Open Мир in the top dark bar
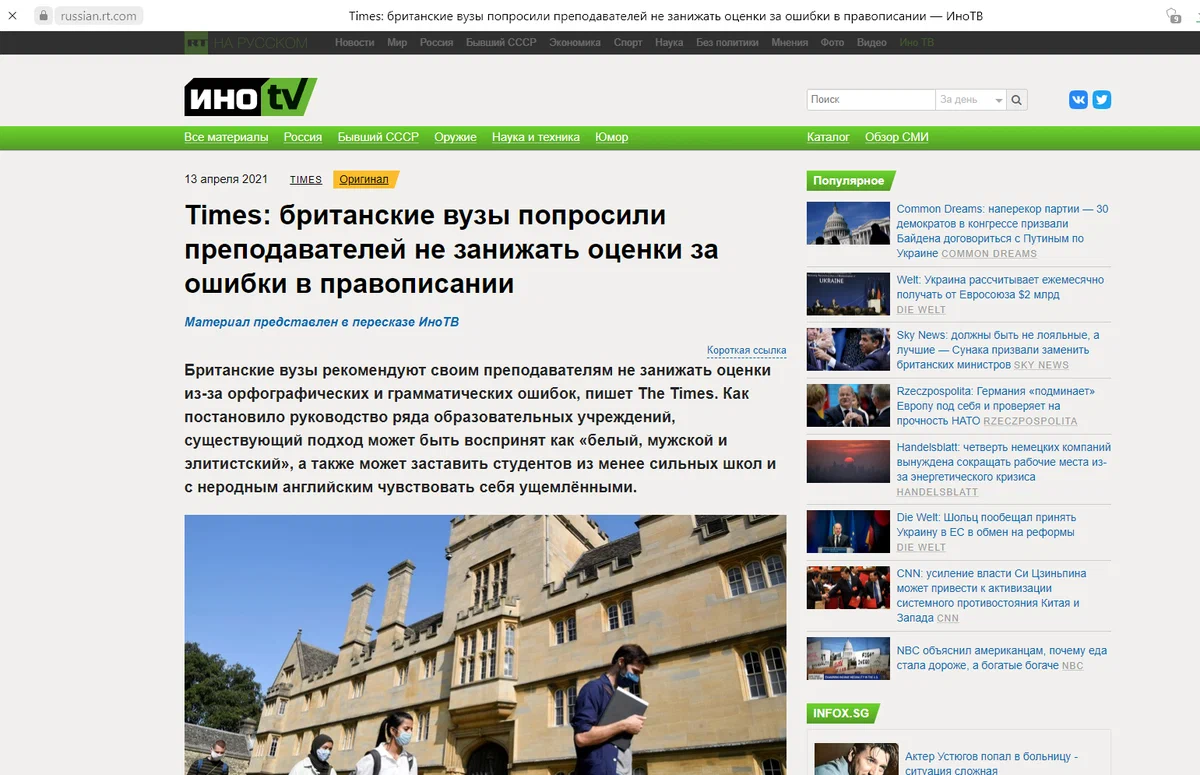1200x775 pixels. pos(397,43)
